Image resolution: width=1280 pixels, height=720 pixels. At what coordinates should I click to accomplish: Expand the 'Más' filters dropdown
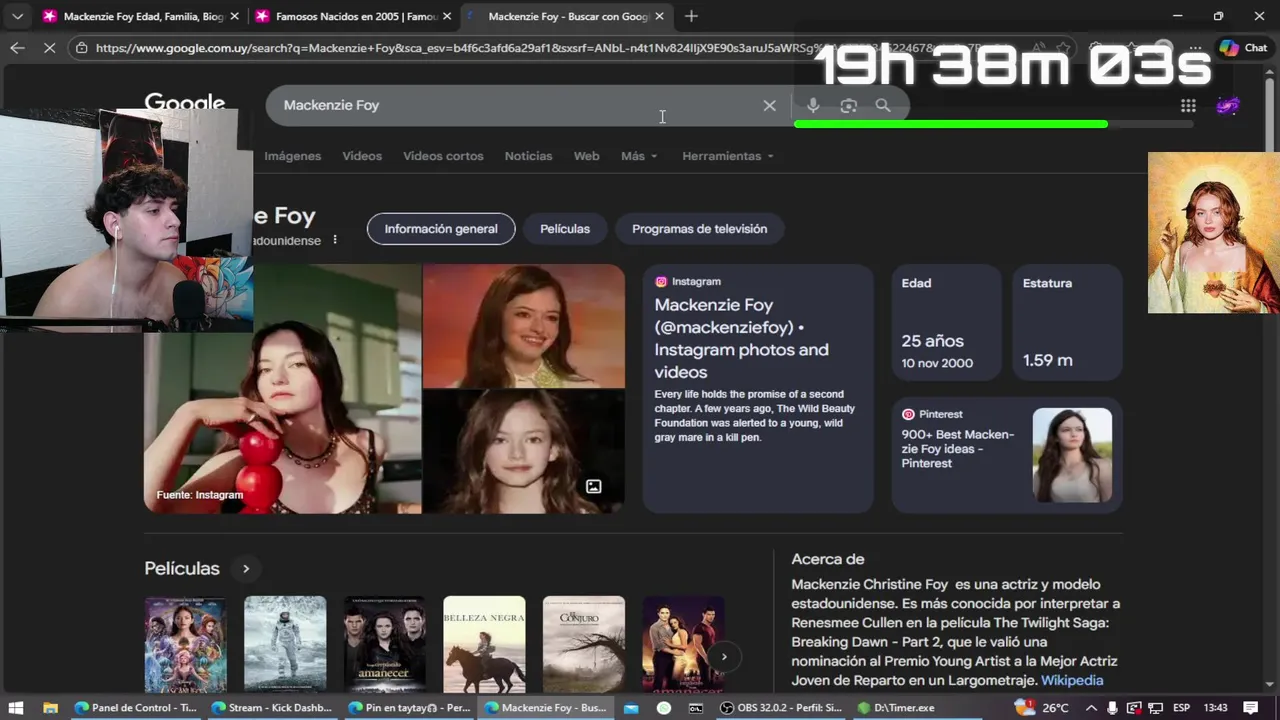point(639,156)
